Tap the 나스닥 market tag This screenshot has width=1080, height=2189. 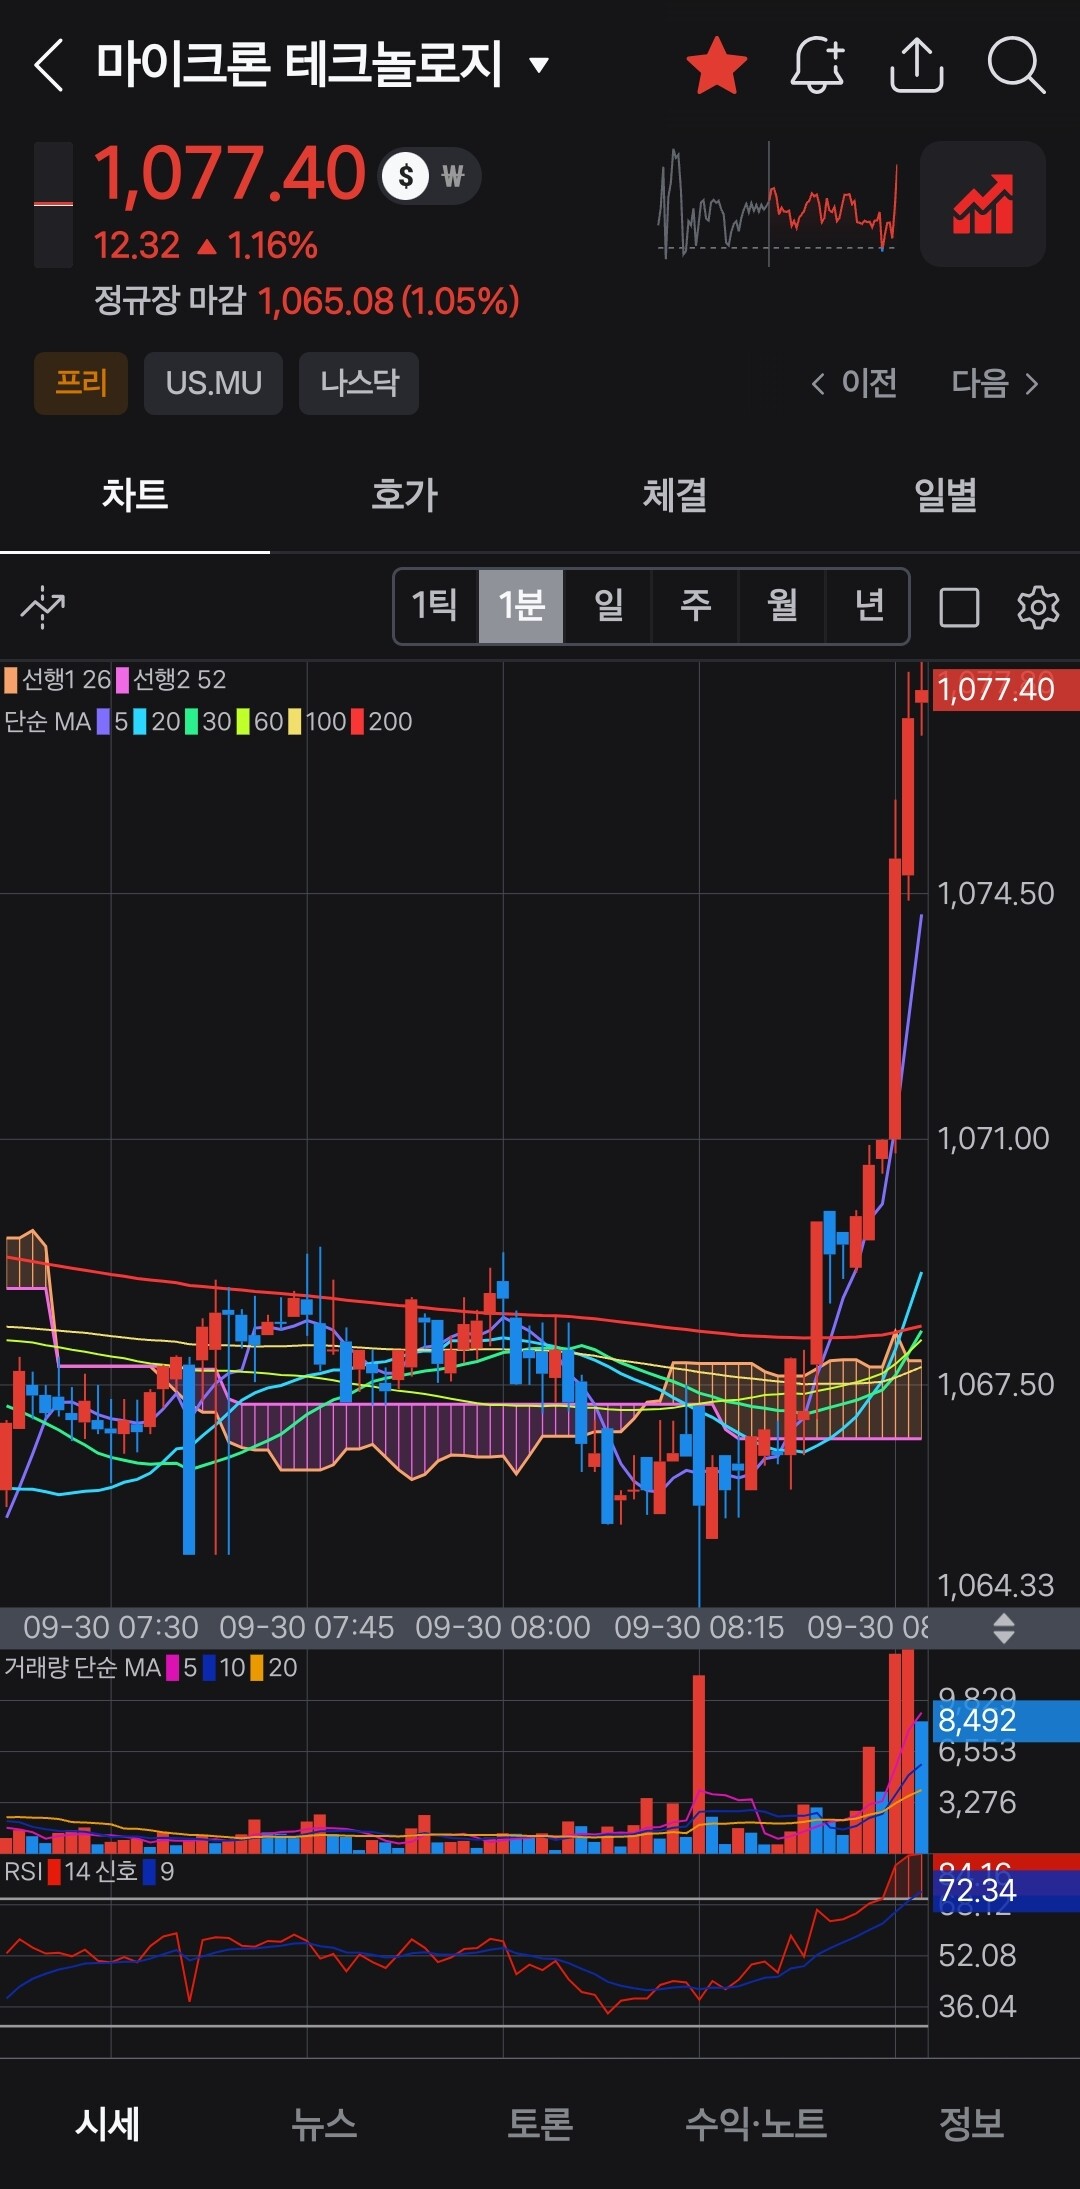[x=359, y=383]
